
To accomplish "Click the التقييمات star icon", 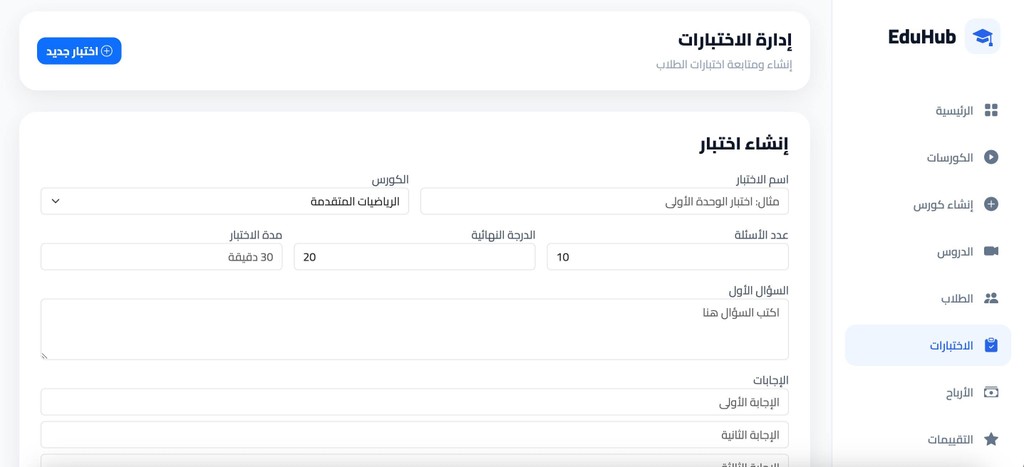I will 991,440.
